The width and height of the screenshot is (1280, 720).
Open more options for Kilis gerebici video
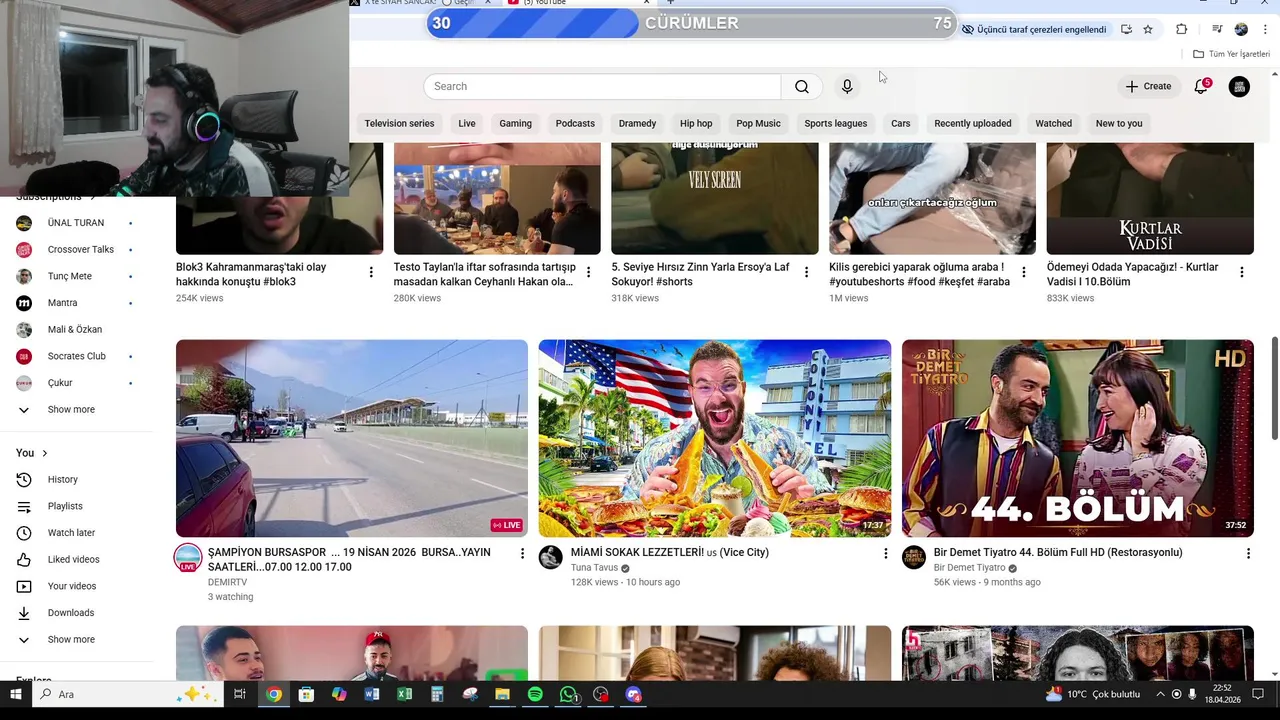pos(1024,272)
